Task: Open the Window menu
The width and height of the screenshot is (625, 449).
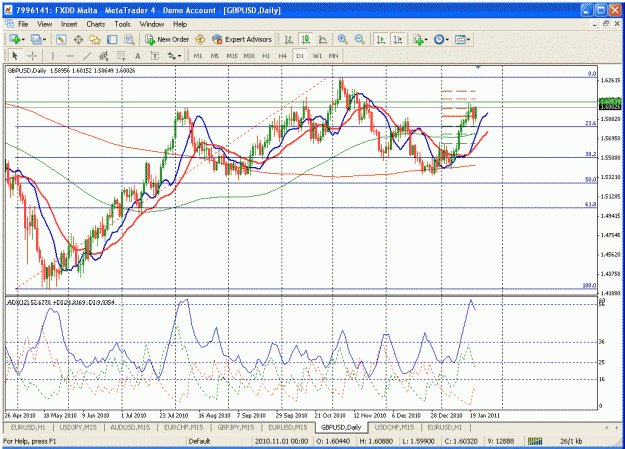Action: 151,24
